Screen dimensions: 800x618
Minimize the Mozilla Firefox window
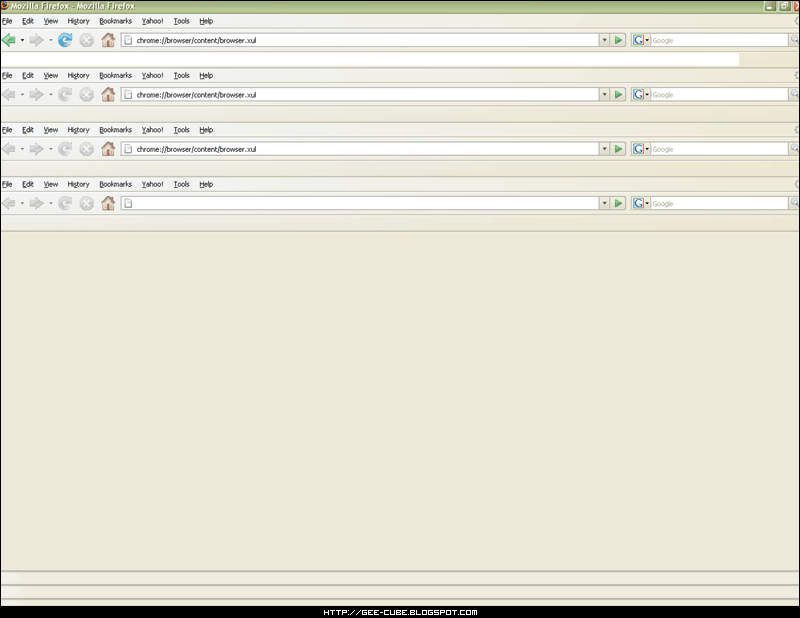coord(770,6)
